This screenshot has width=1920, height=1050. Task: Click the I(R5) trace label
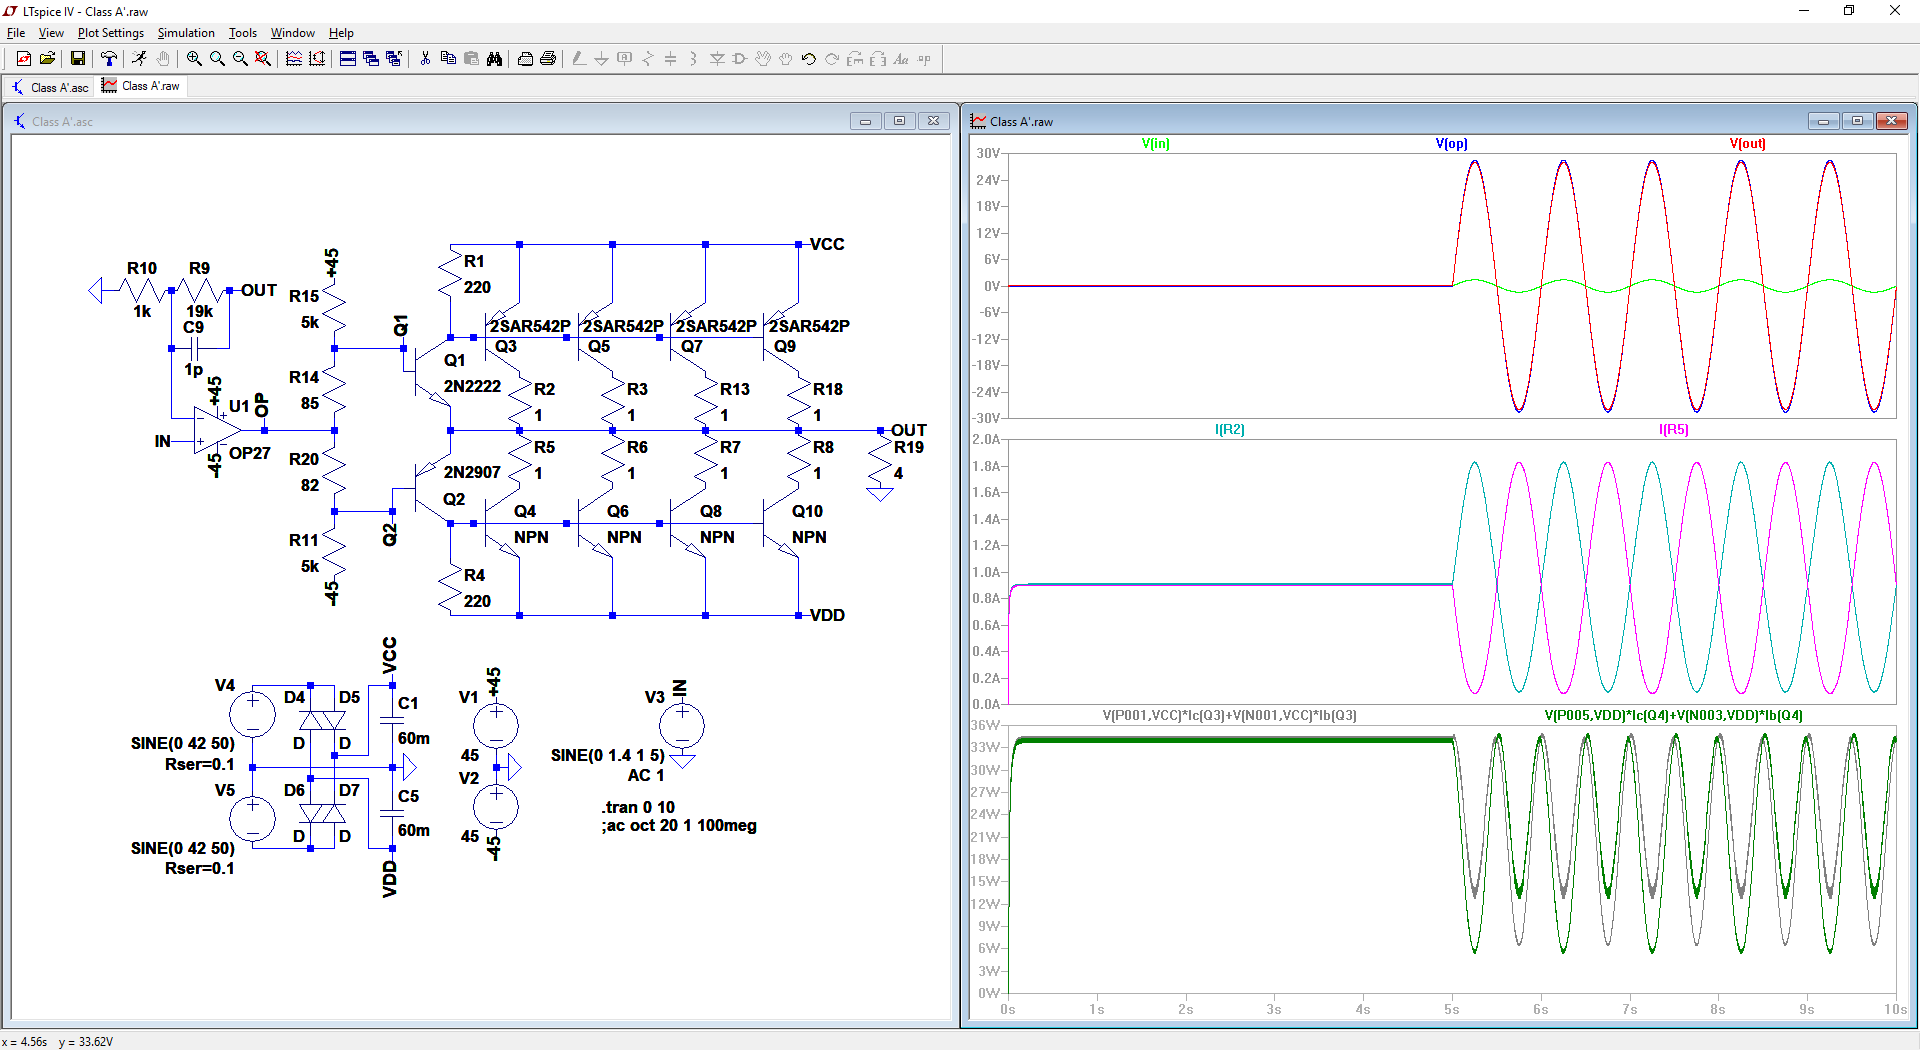tap(1674, 429)
